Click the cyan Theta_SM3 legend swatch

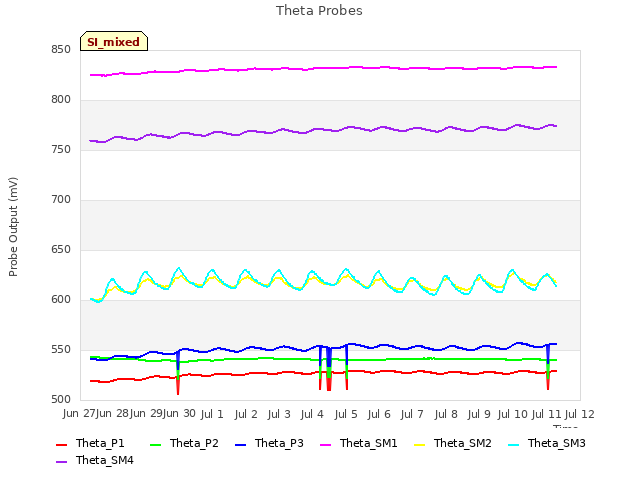[x=513, y=444]
